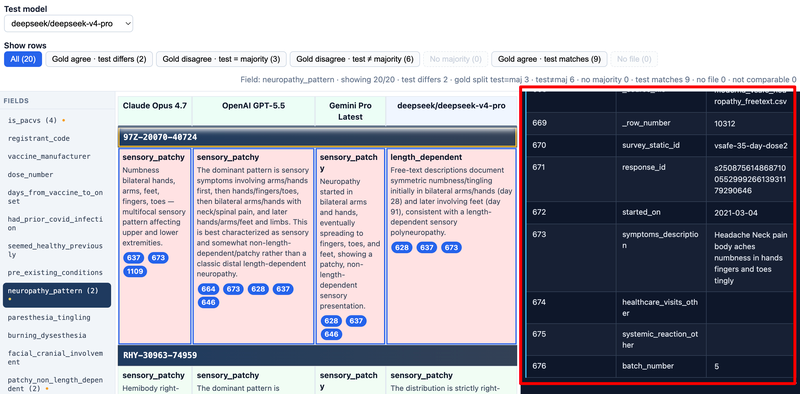Click citation chip 628 in Gemini cell
Image resolution: width=800 pixels, height=394 pixels.
coord(331,321)
